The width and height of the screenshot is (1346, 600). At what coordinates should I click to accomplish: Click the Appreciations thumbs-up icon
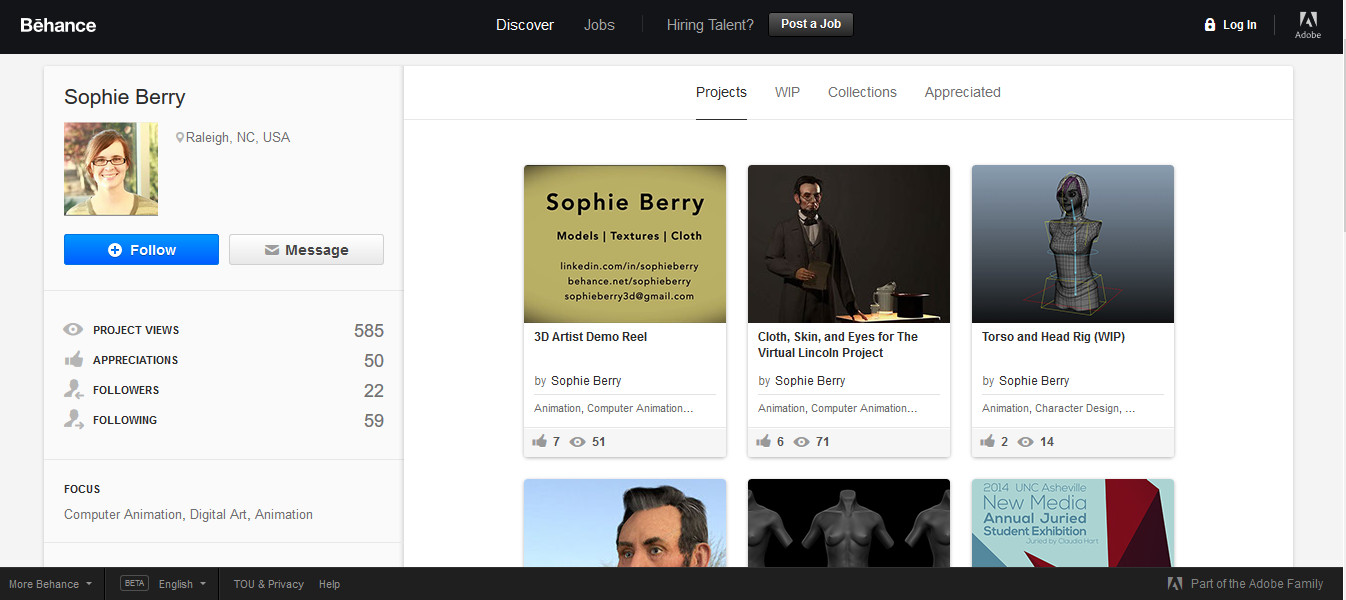click(73, 360)
